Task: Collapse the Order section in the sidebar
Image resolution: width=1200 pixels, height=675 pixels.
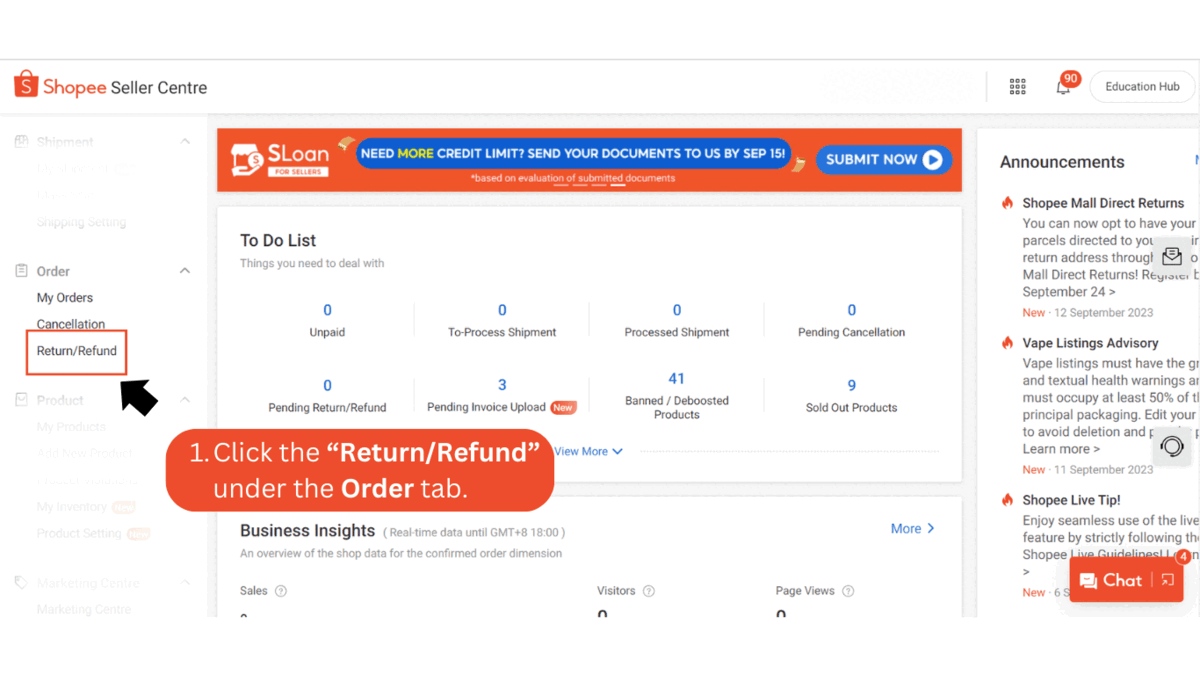Action: (184, 270)
